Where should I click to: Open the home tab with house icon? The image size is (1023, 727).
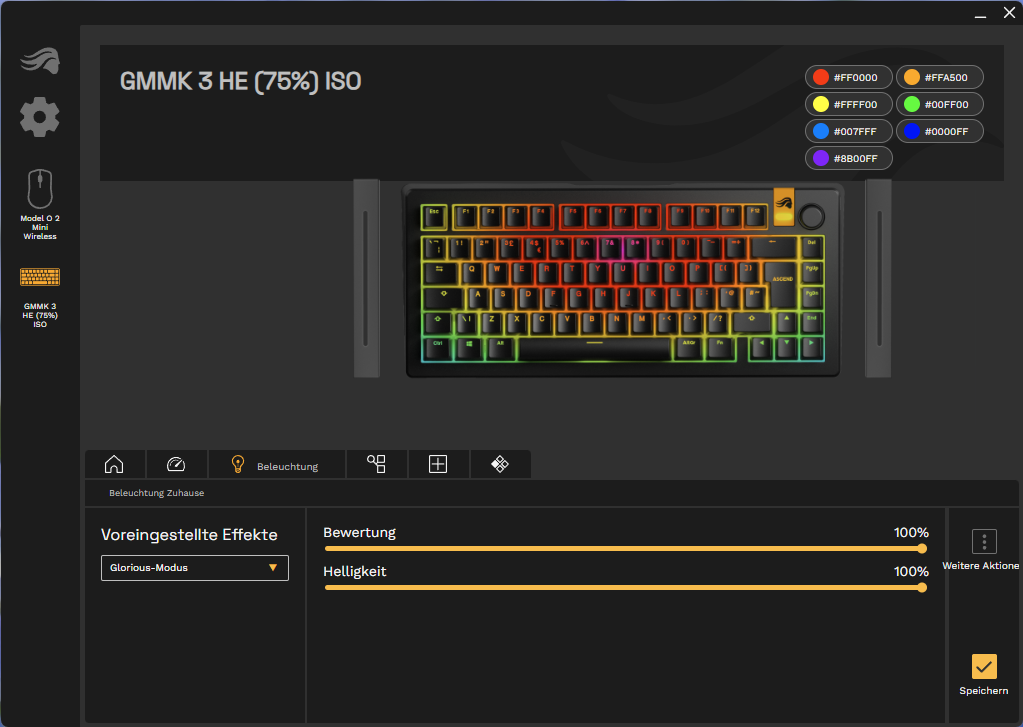tap(114, 464)
